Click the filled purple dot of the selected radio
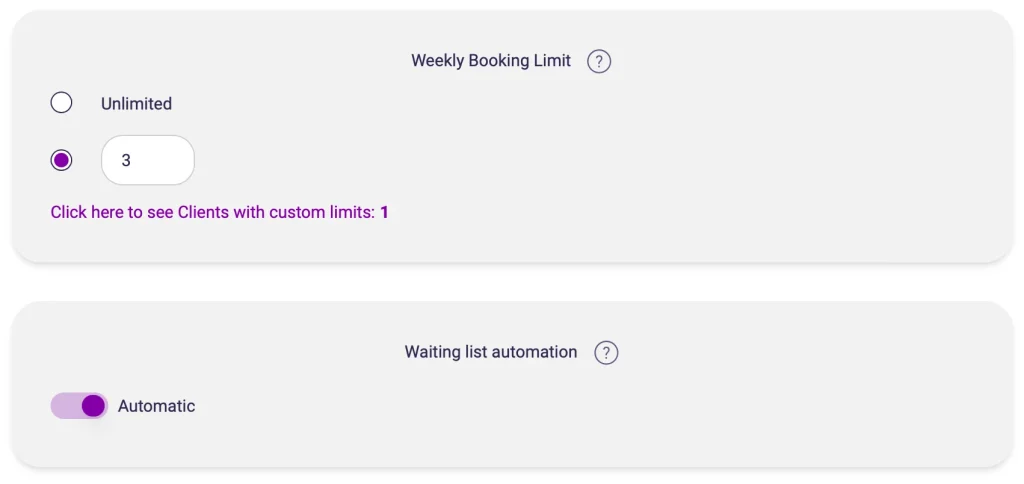The height and width of the screenshot is (484, 1024). (61, 160)
